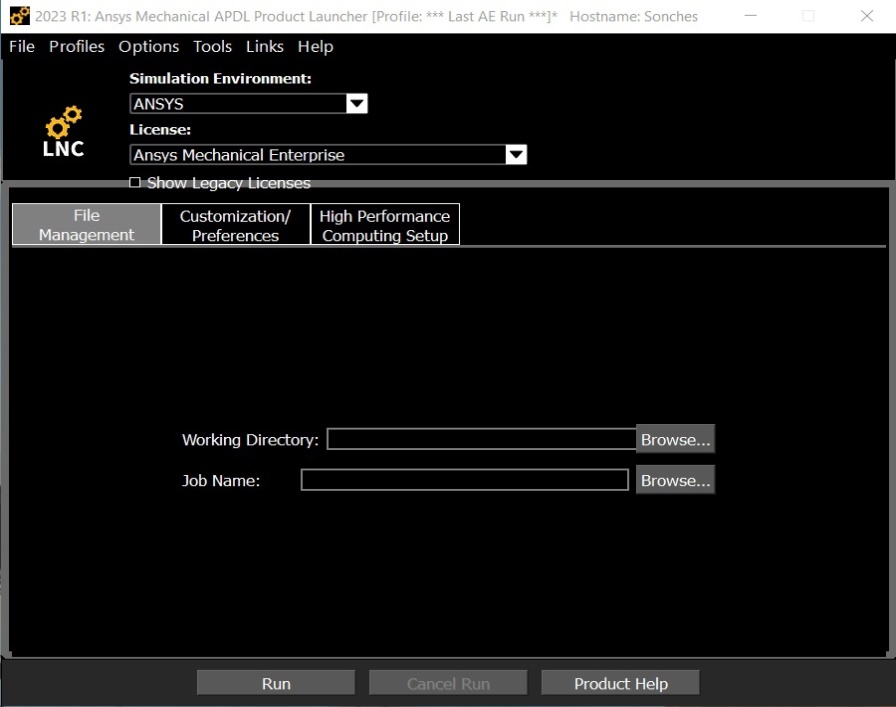Screen dimensions: 896x707
Task: Minimize the Ansys launcher window
Action: pos(751,16)
